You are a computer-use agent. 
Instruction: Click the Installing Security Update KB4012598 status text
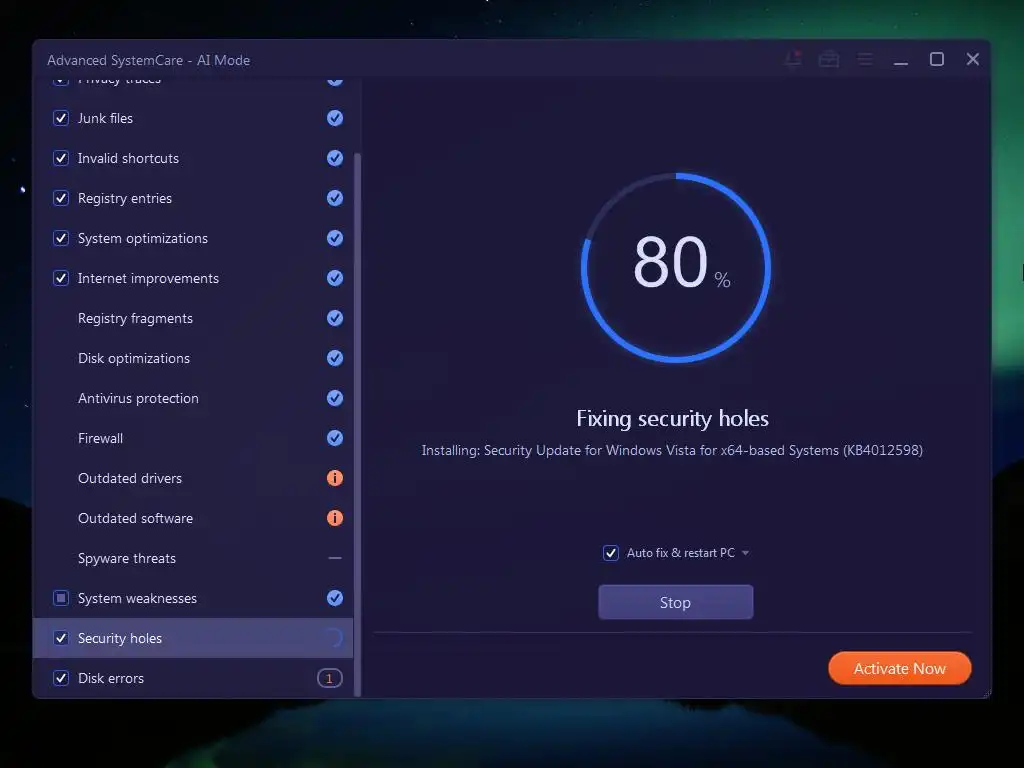[x=672, y=450]
